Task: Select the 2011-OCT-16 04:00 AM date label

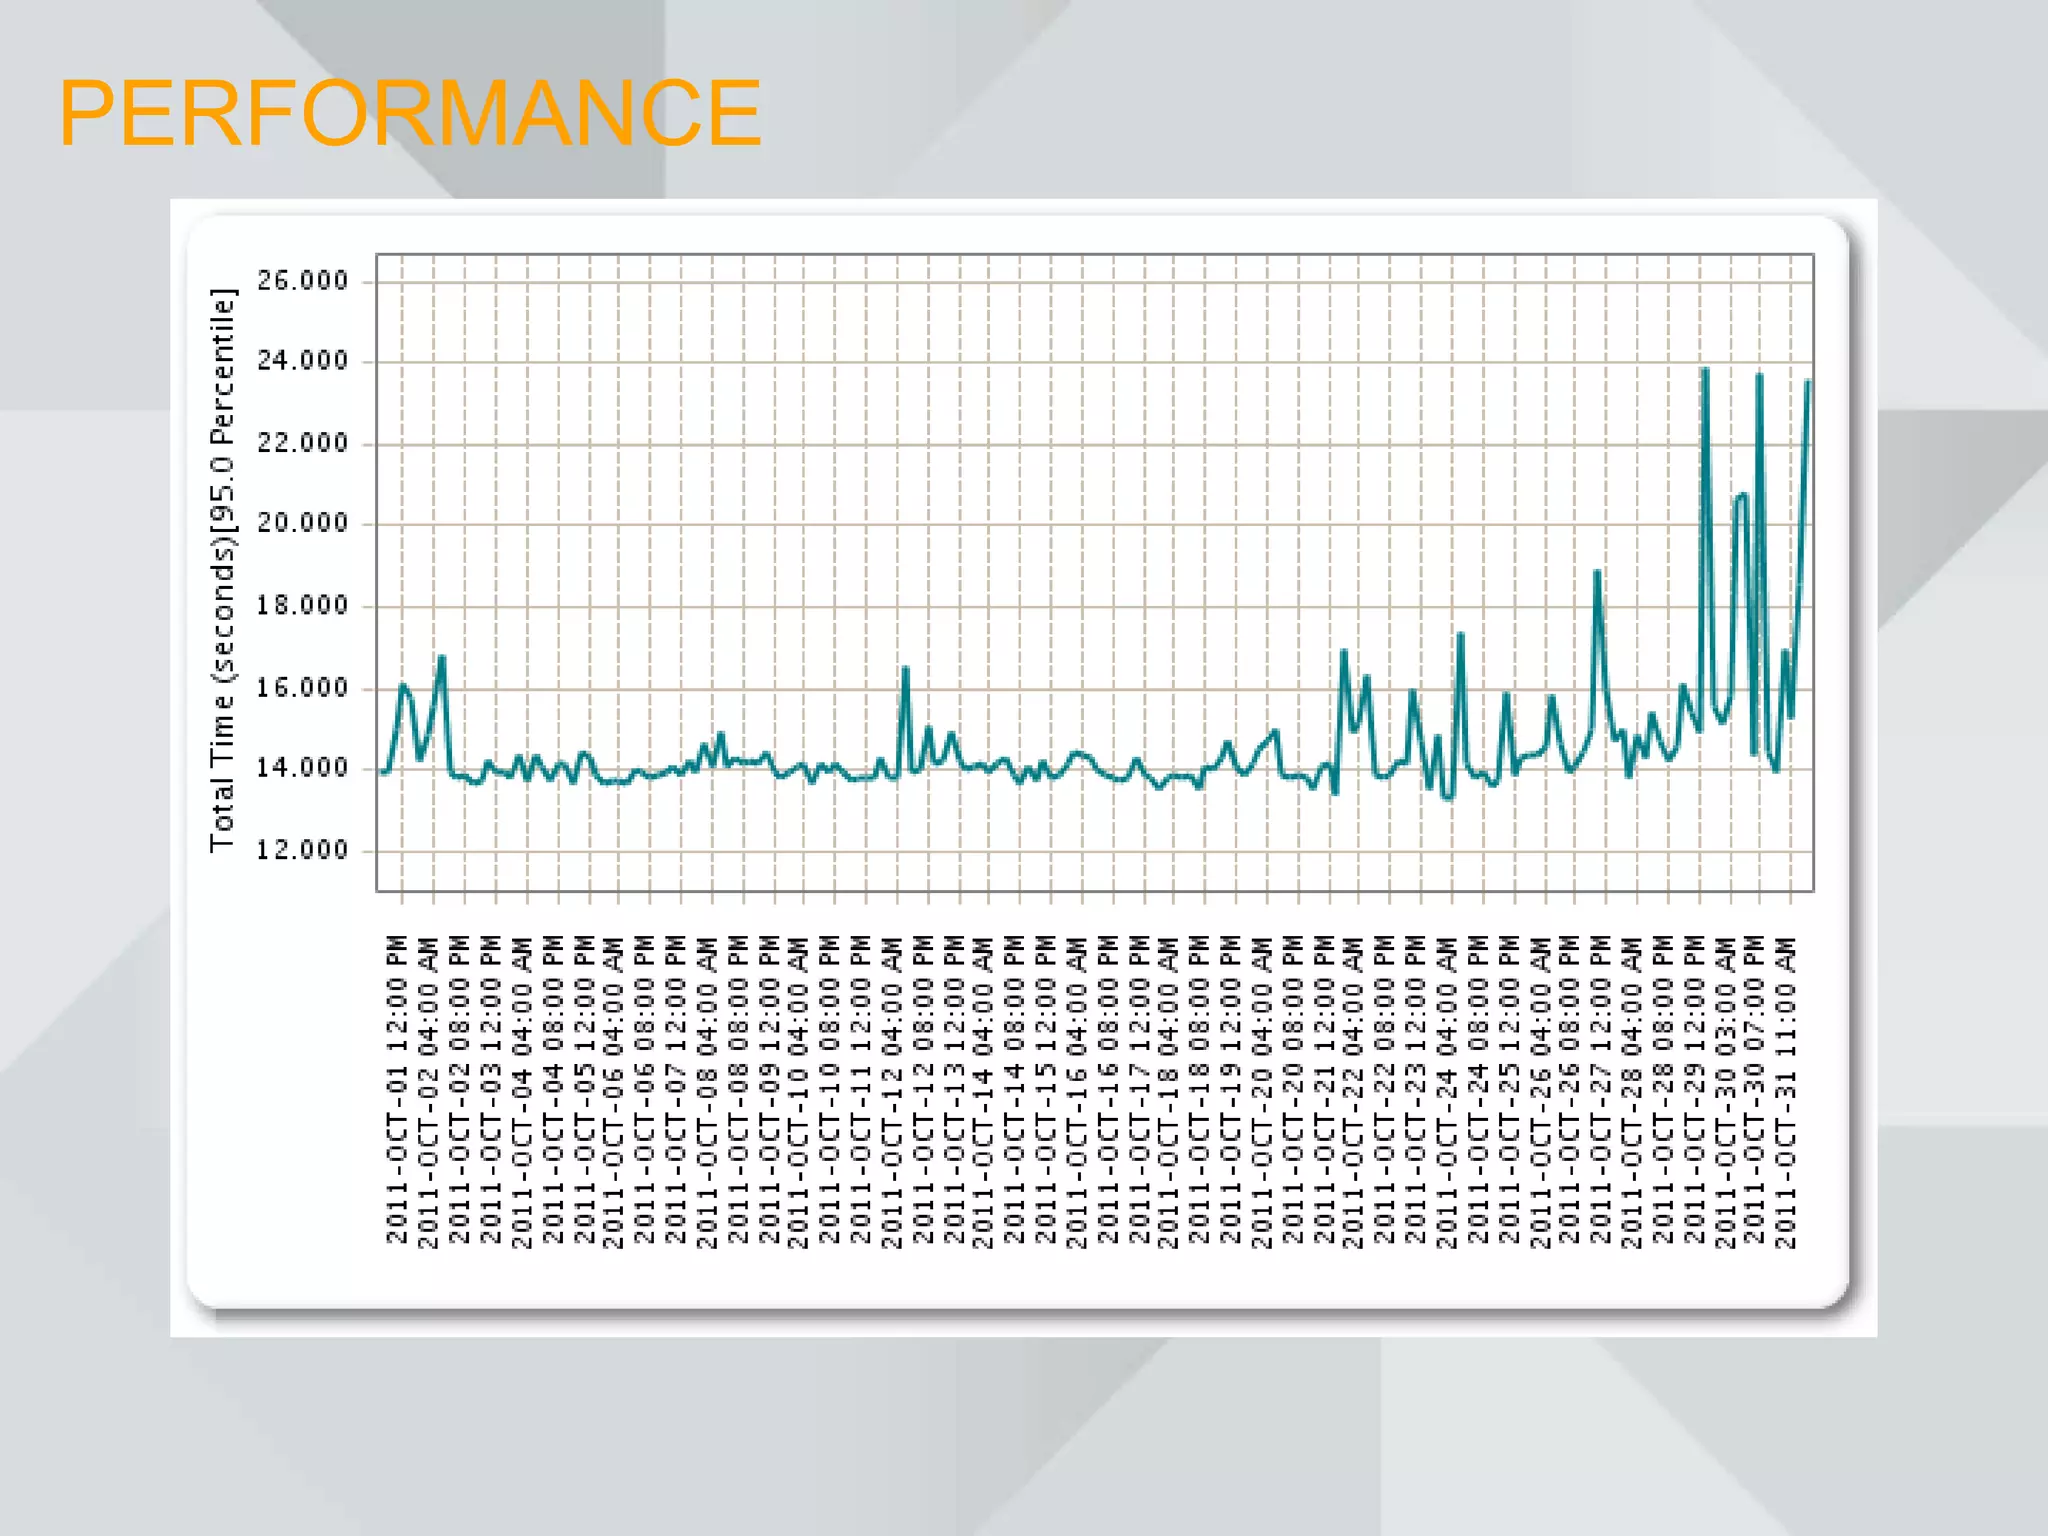Action: (1076, 1091)
